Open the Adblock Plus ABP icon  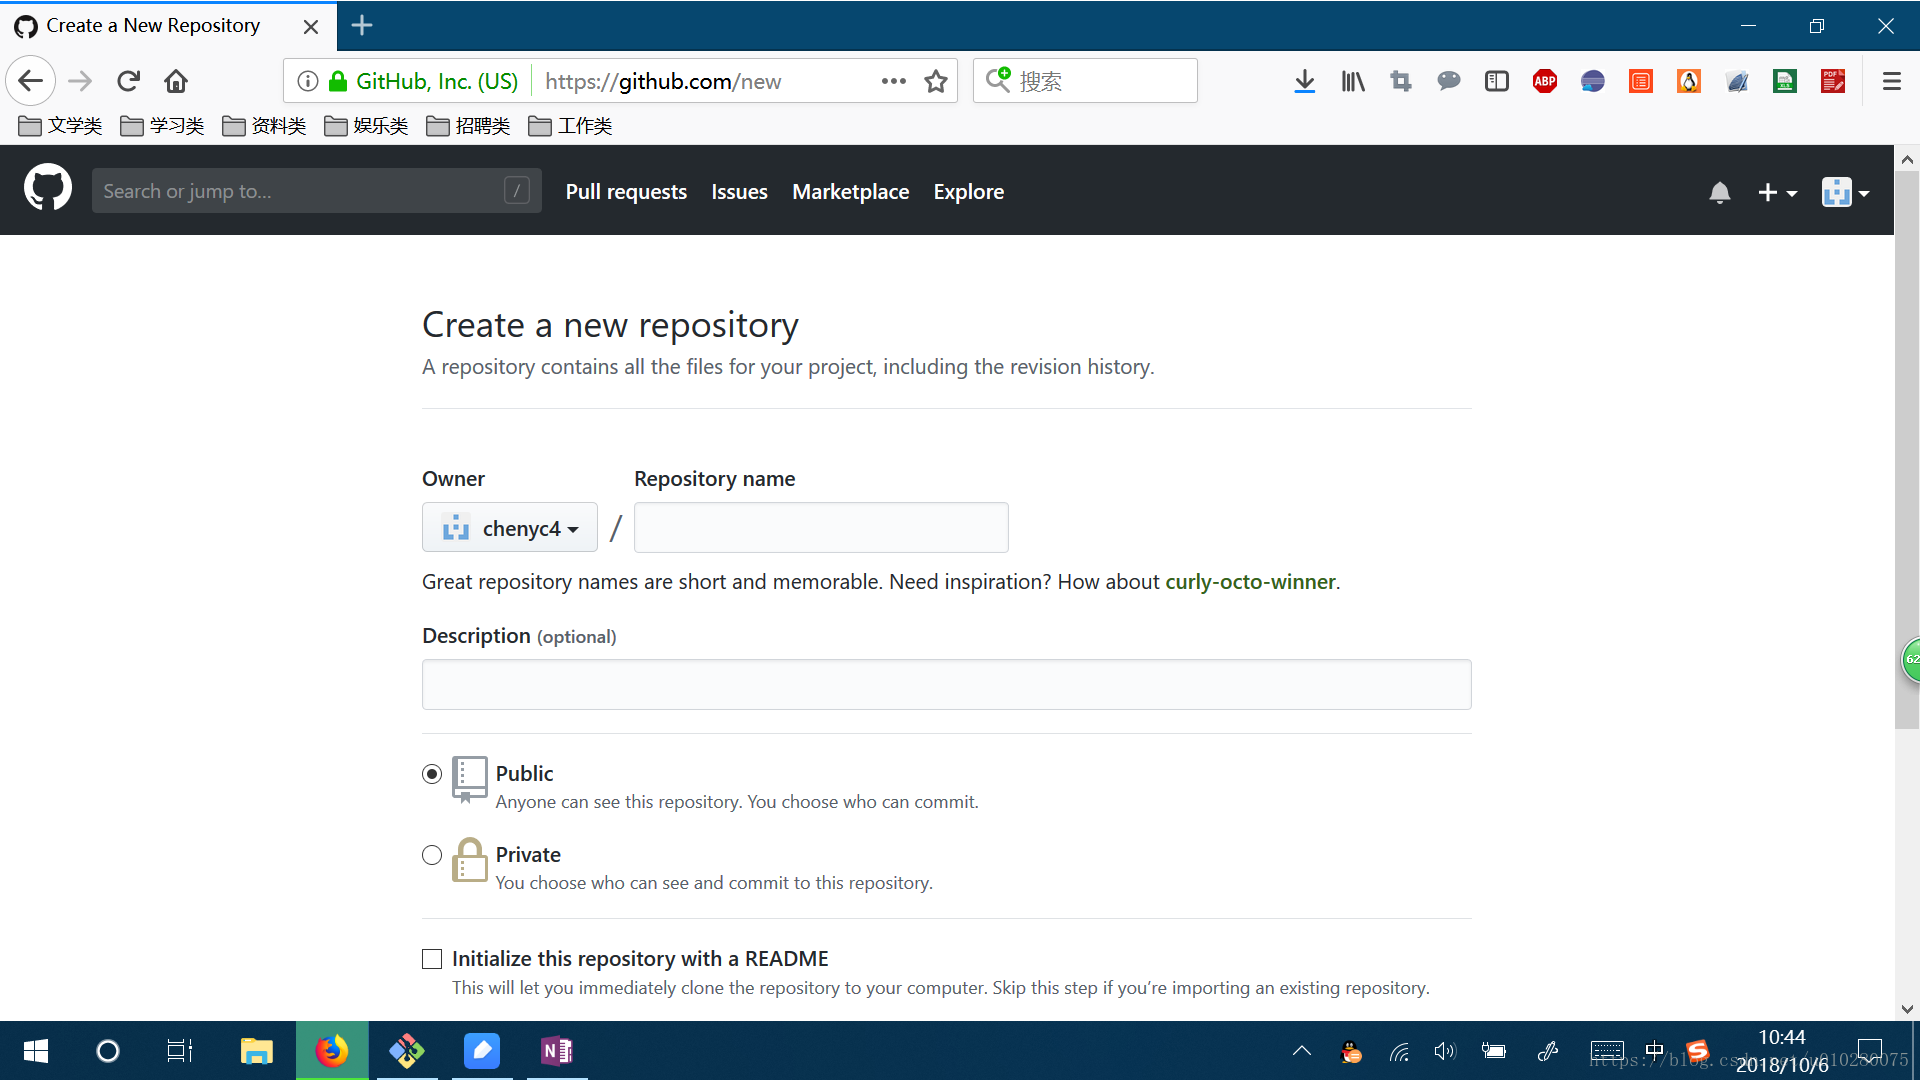point(1545,81)
